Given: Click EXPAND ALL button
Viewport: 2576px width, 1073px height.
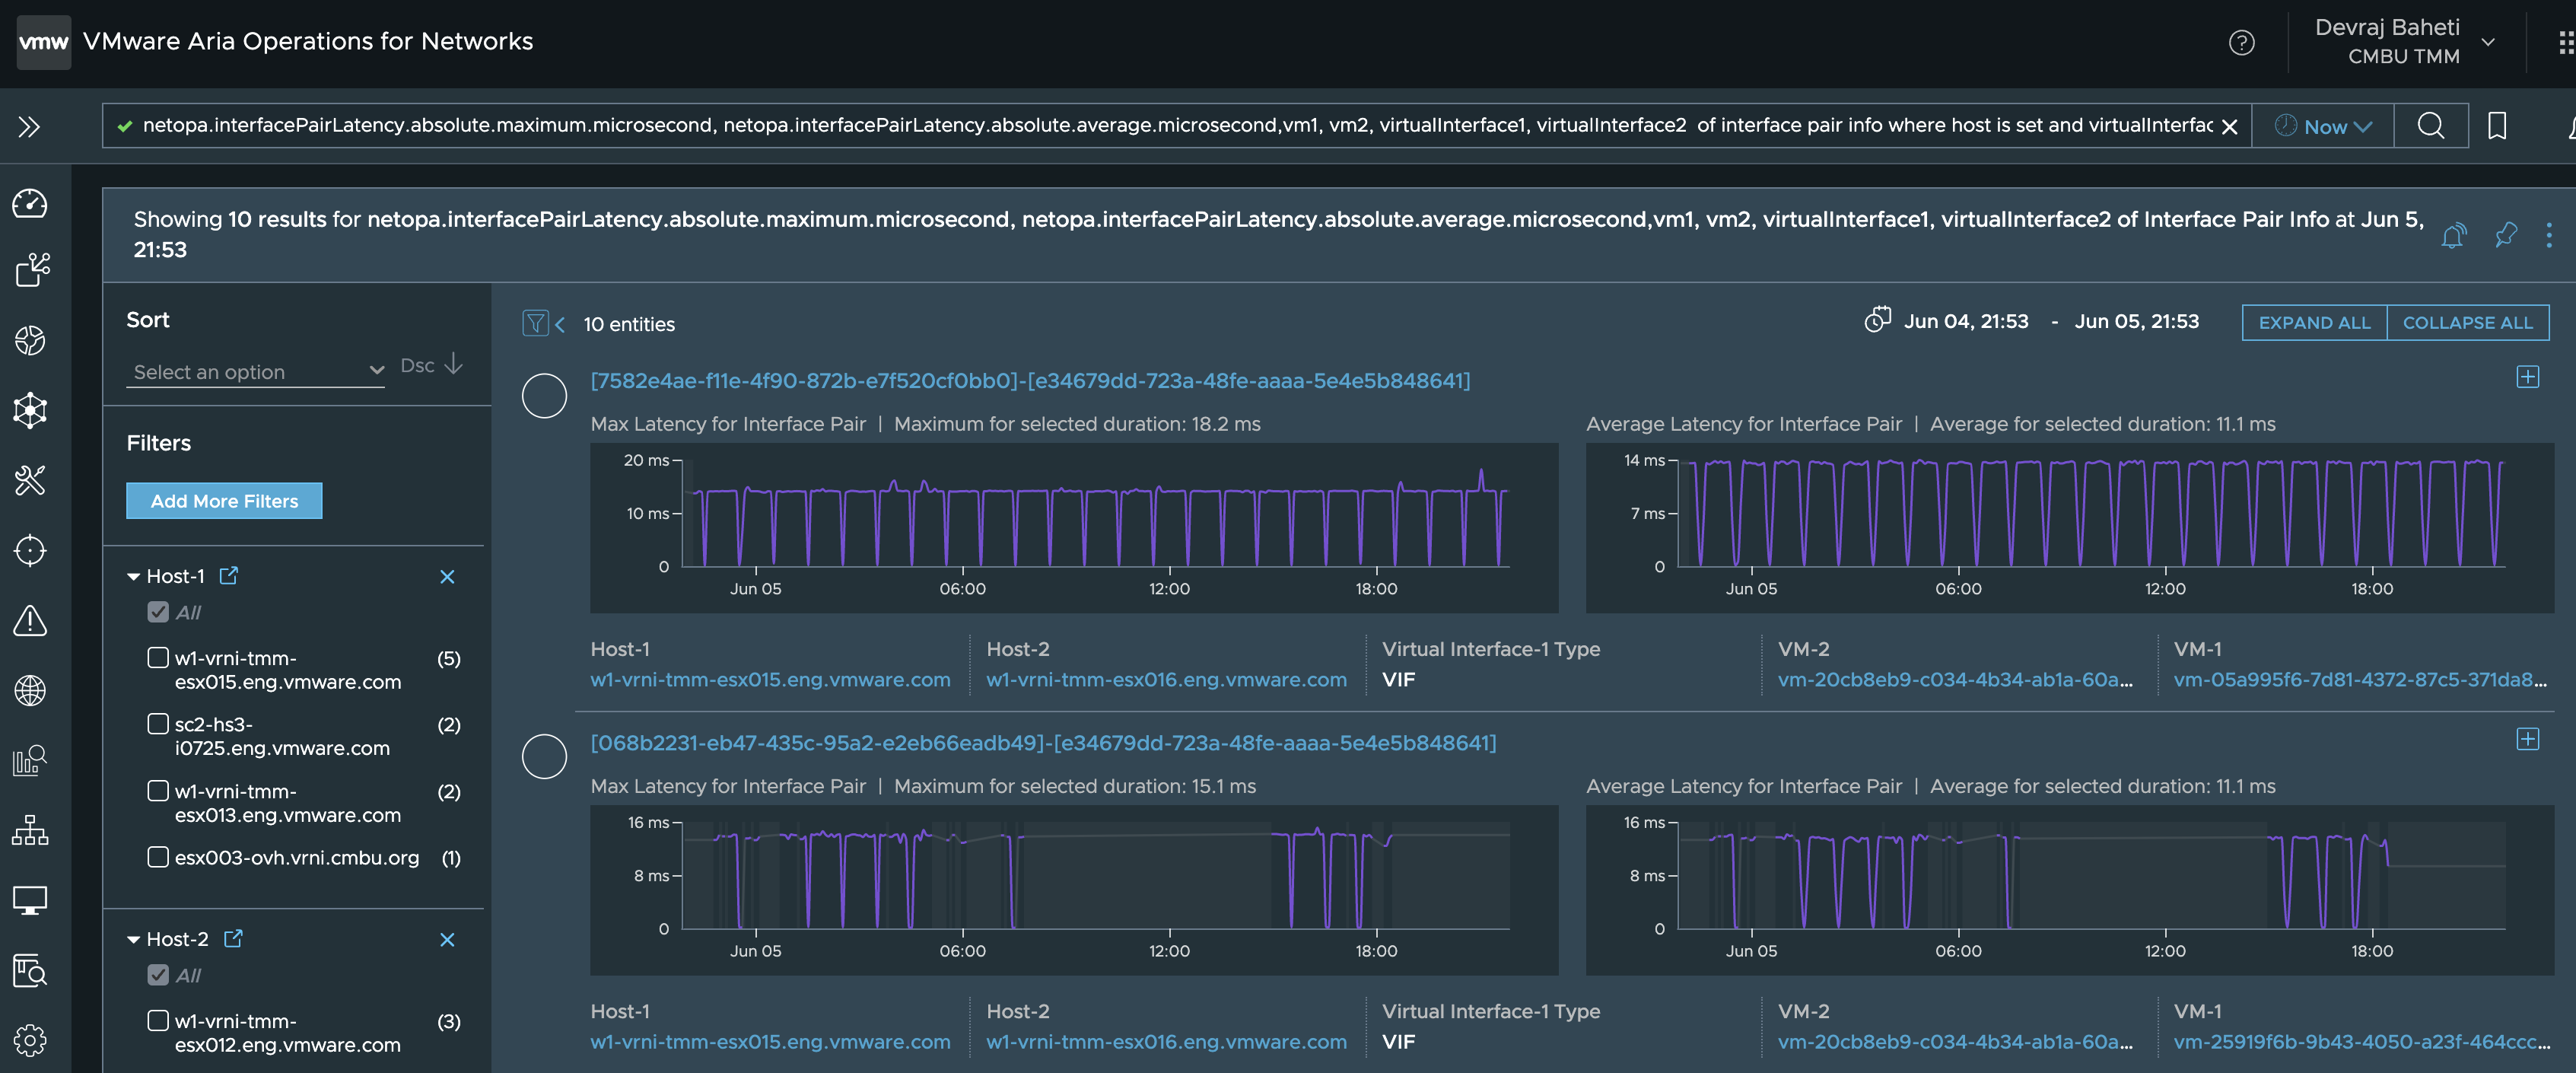Looking at the screenshot, I should pos(2314,323).
